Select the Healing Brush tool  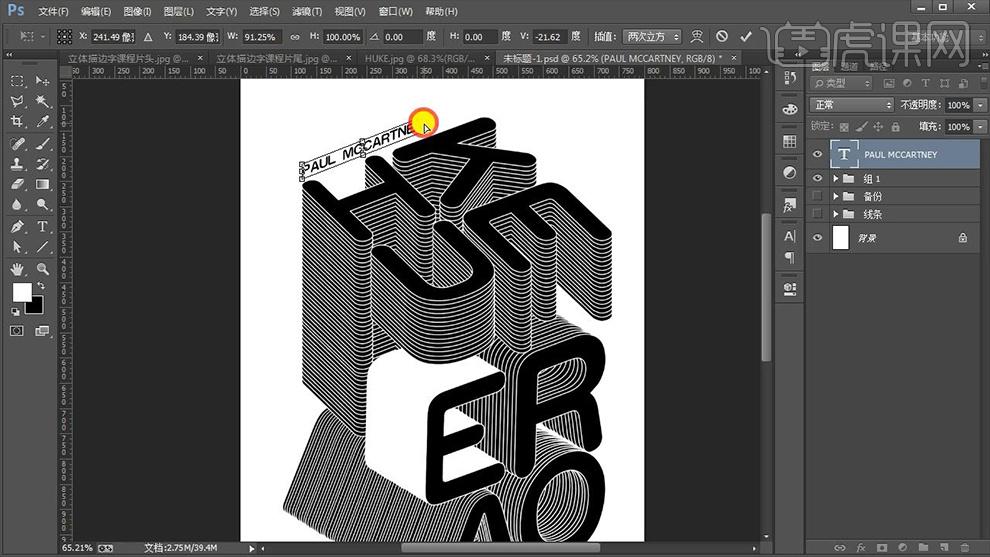[x=17, y=144]
